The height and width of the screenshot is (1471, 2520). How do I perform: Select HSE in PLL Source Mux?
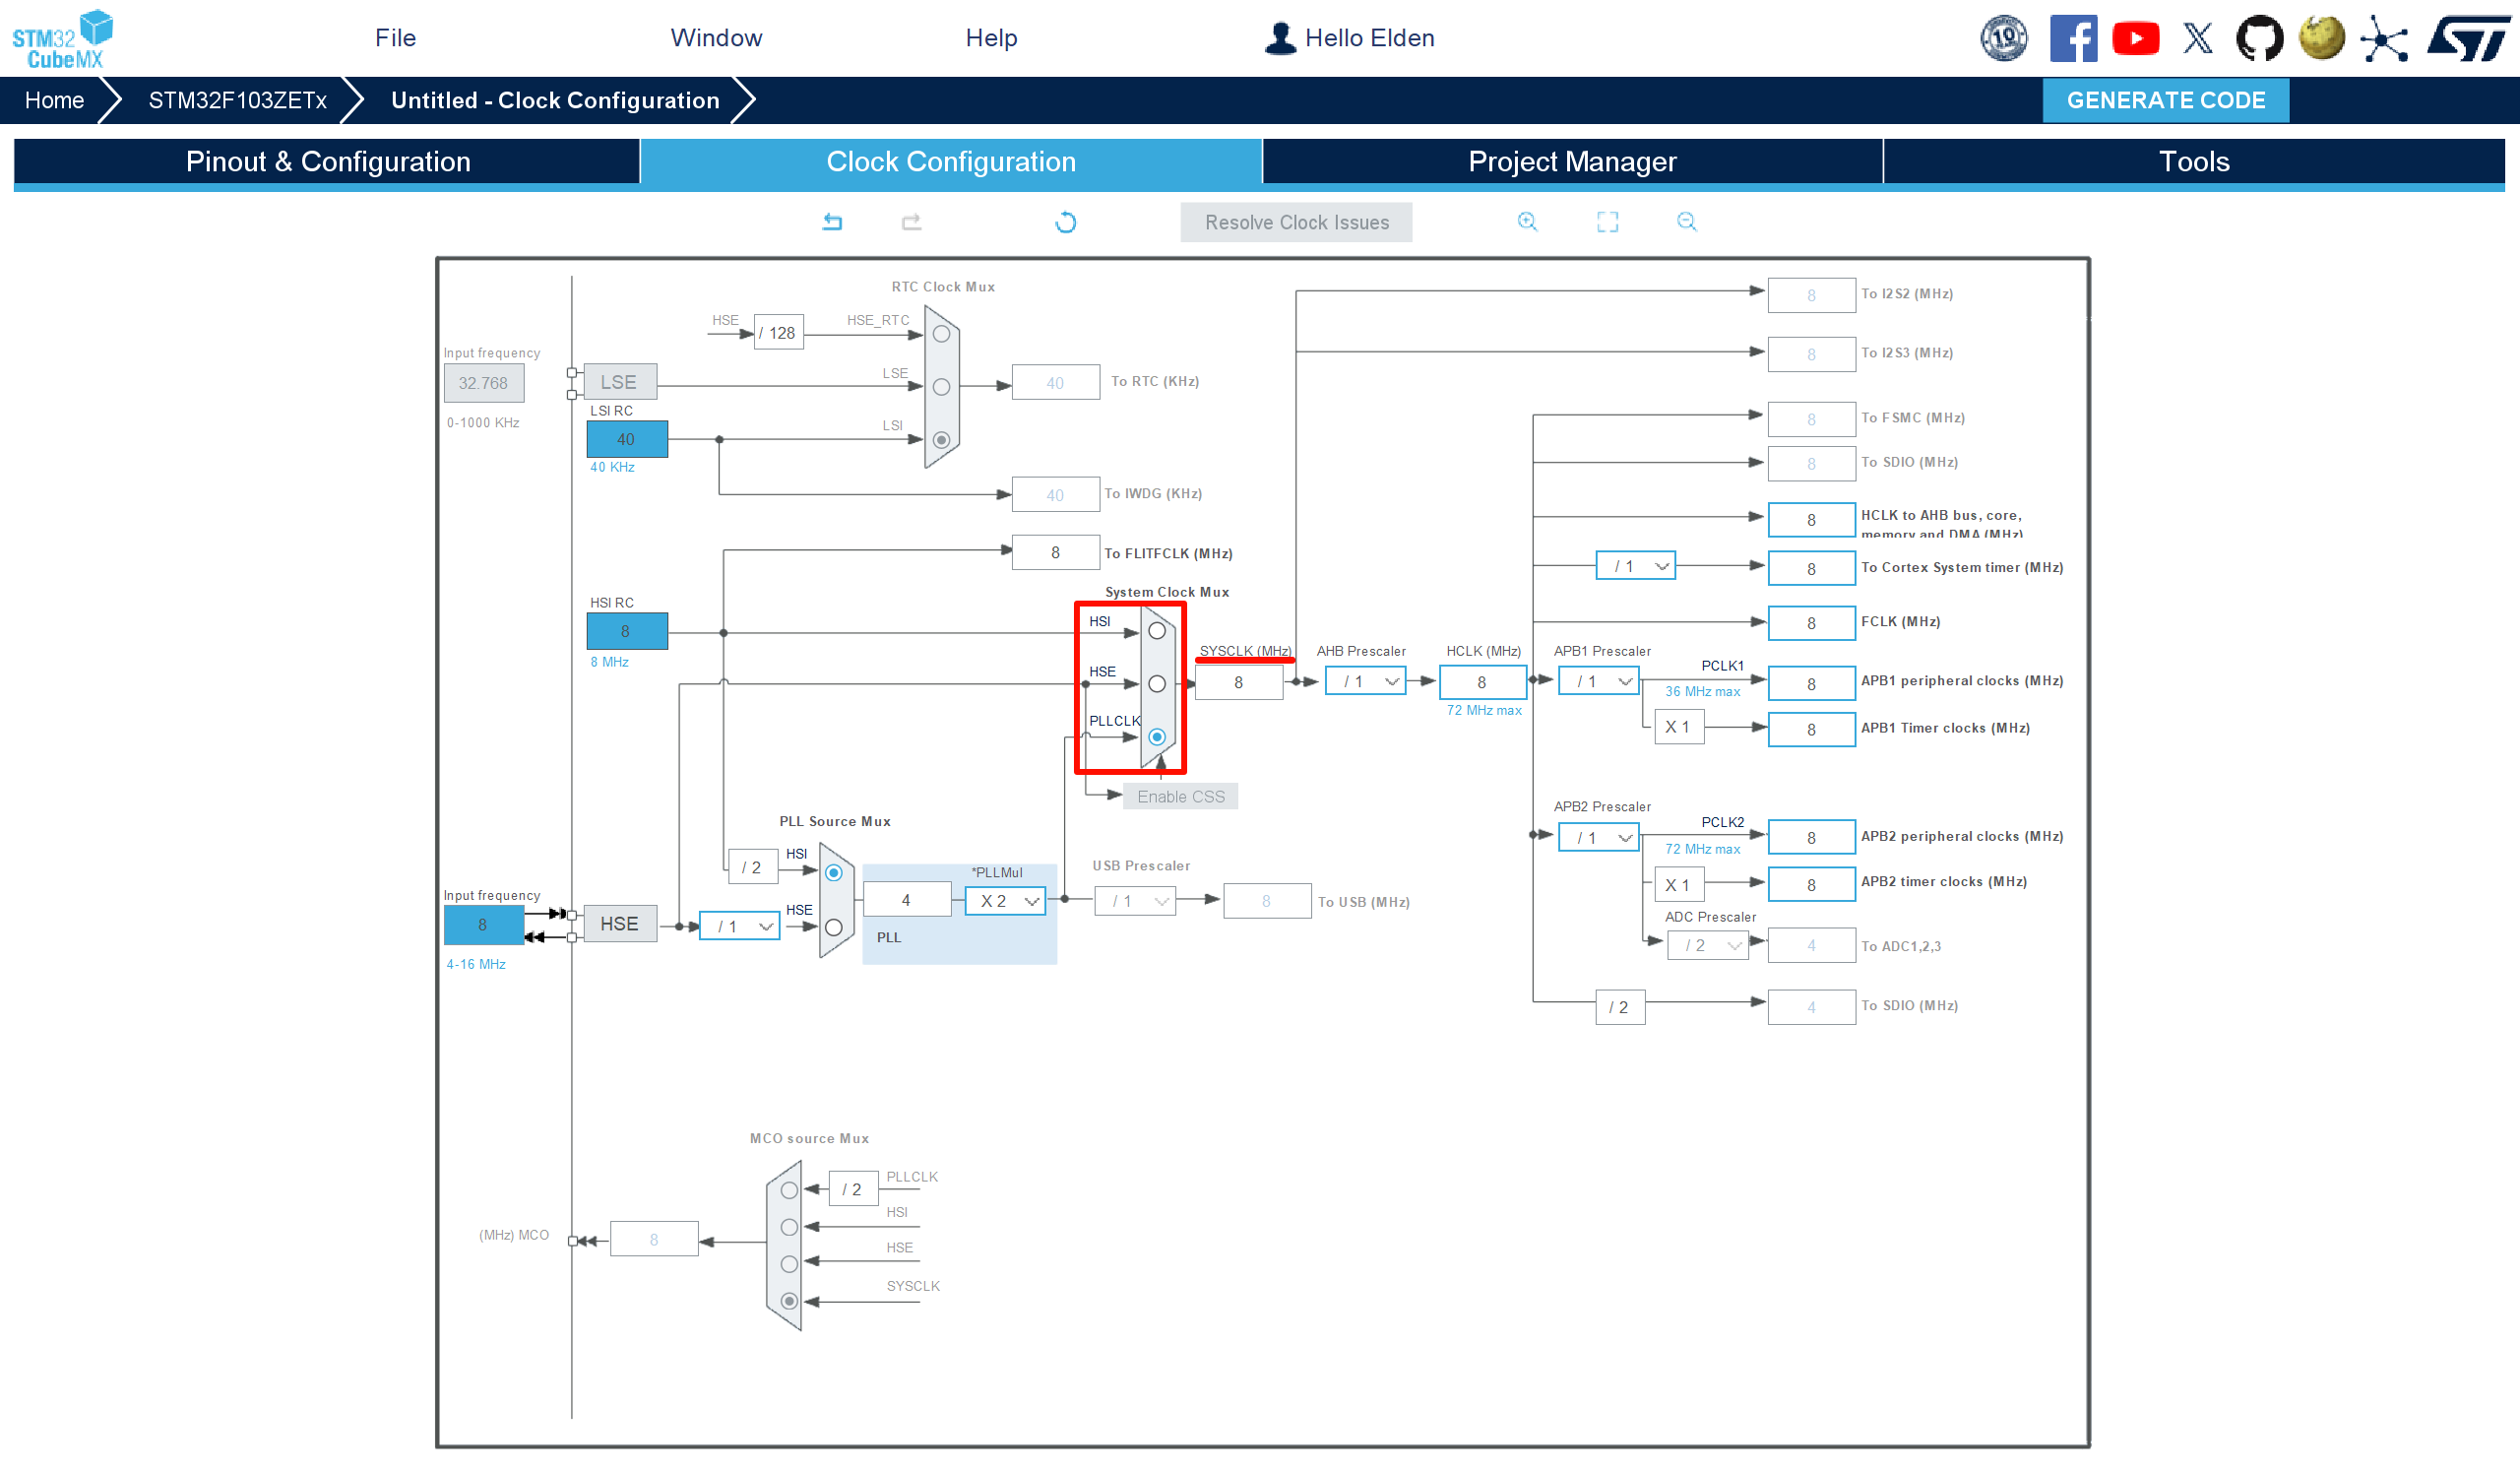(833, 927)
